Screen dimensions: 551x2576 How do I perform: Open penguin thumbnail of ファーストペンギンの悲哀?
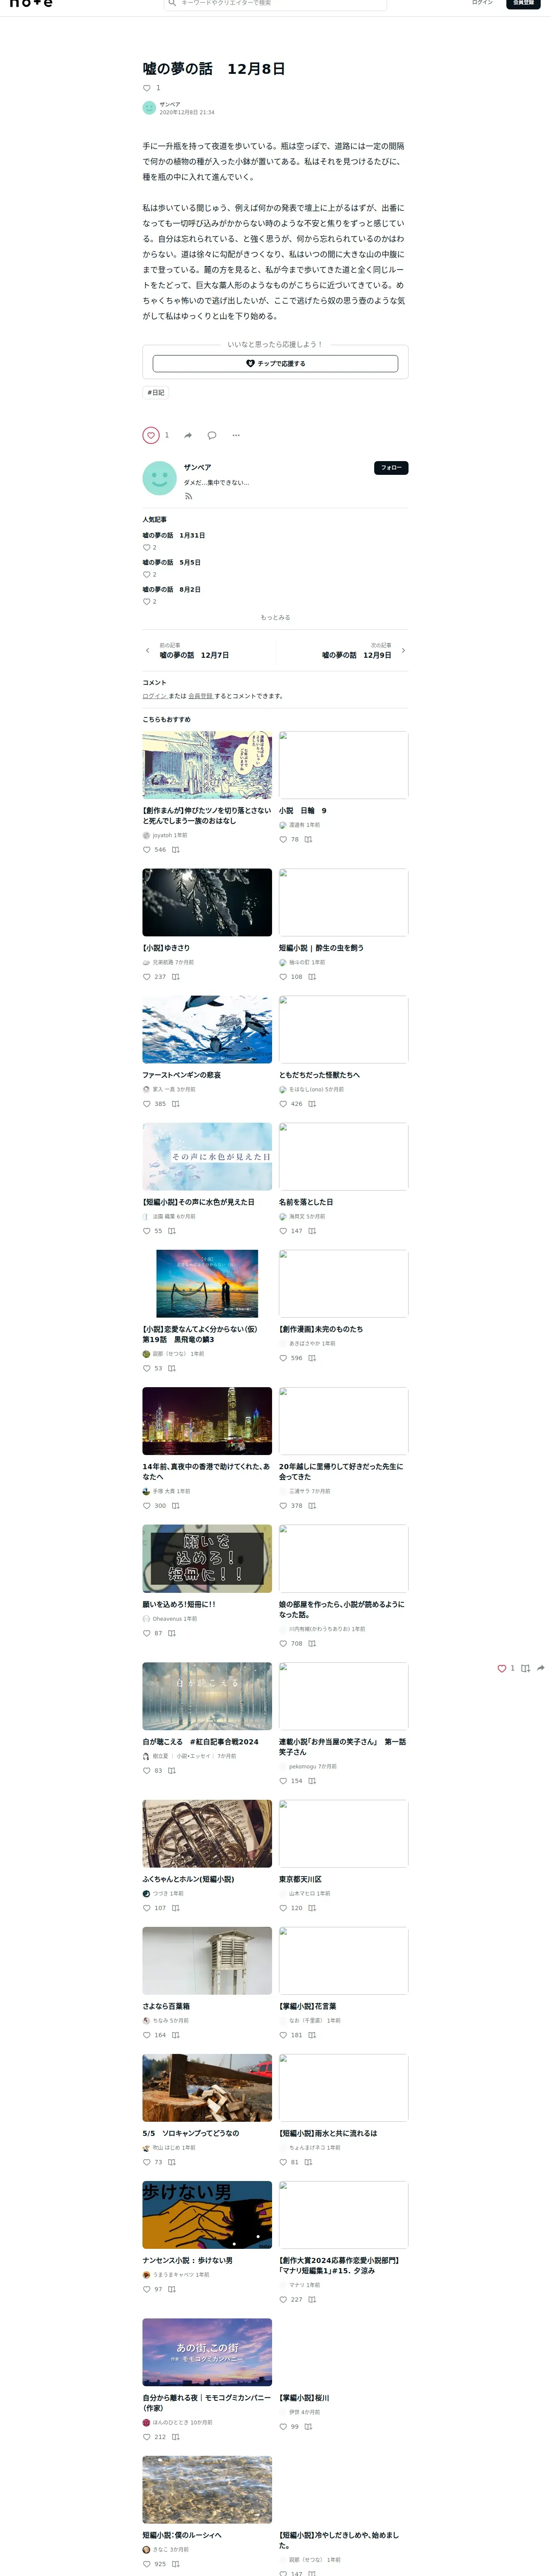point(207,1029)
